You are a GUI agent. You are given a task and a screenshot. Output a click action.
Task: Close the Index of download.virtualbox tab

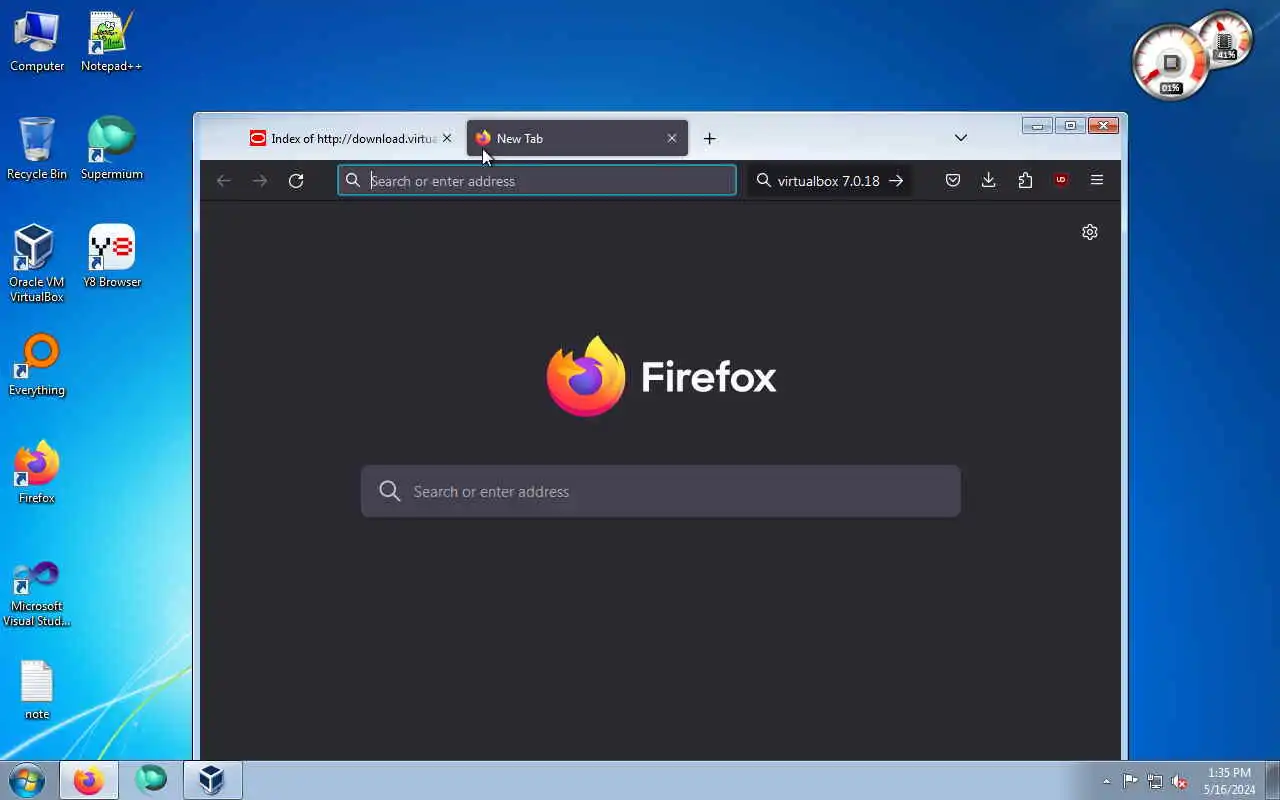click(x=447, y=138)
